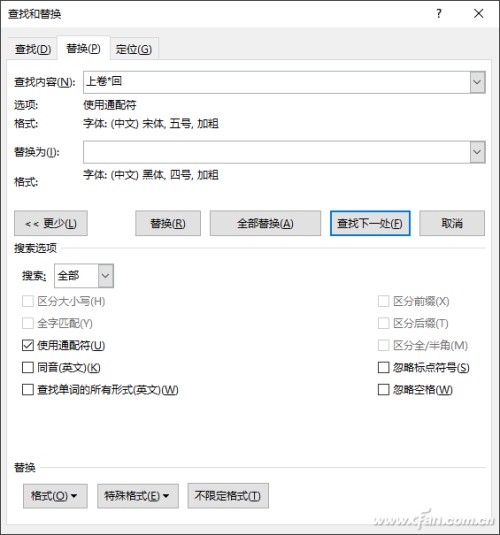
Task: Expand the 替换为 history dropdown arrow
Action: click(x=477, y=152)
